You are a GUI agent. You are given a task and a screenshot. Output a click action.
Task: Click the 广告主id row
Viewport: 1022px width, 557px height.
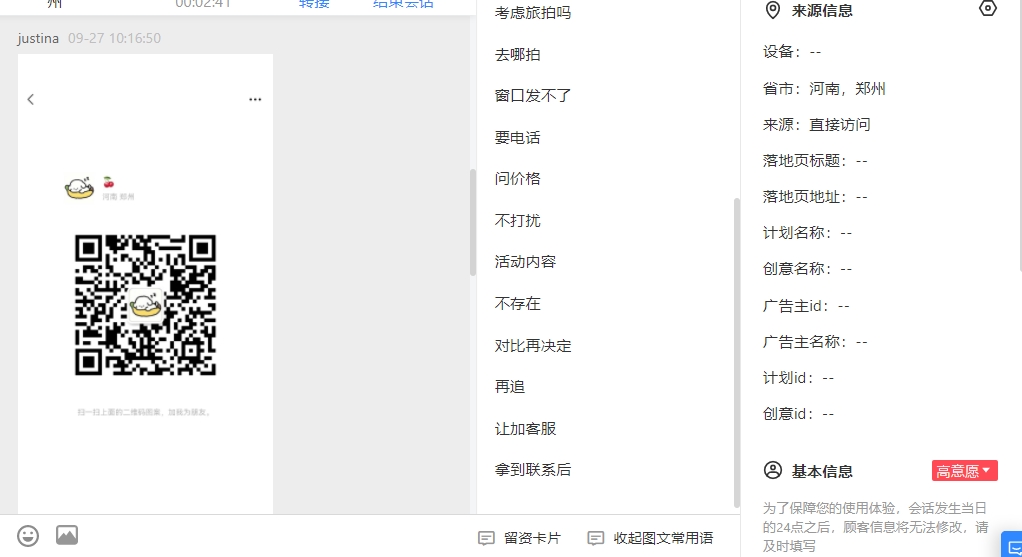click(x=806, y=306)
